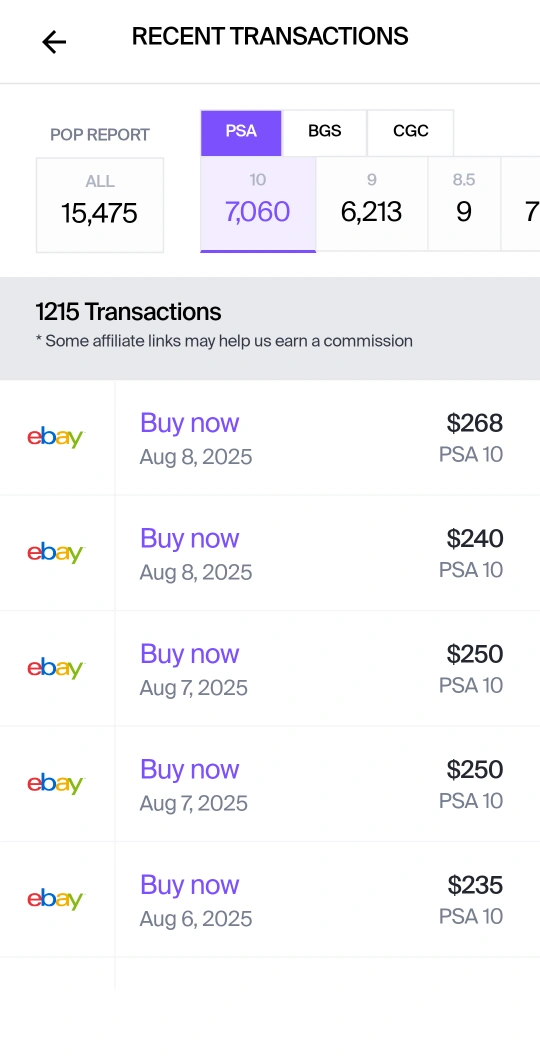
Task: Tap the eBay logo on the $235 transaction
Action: pos(55,899)
